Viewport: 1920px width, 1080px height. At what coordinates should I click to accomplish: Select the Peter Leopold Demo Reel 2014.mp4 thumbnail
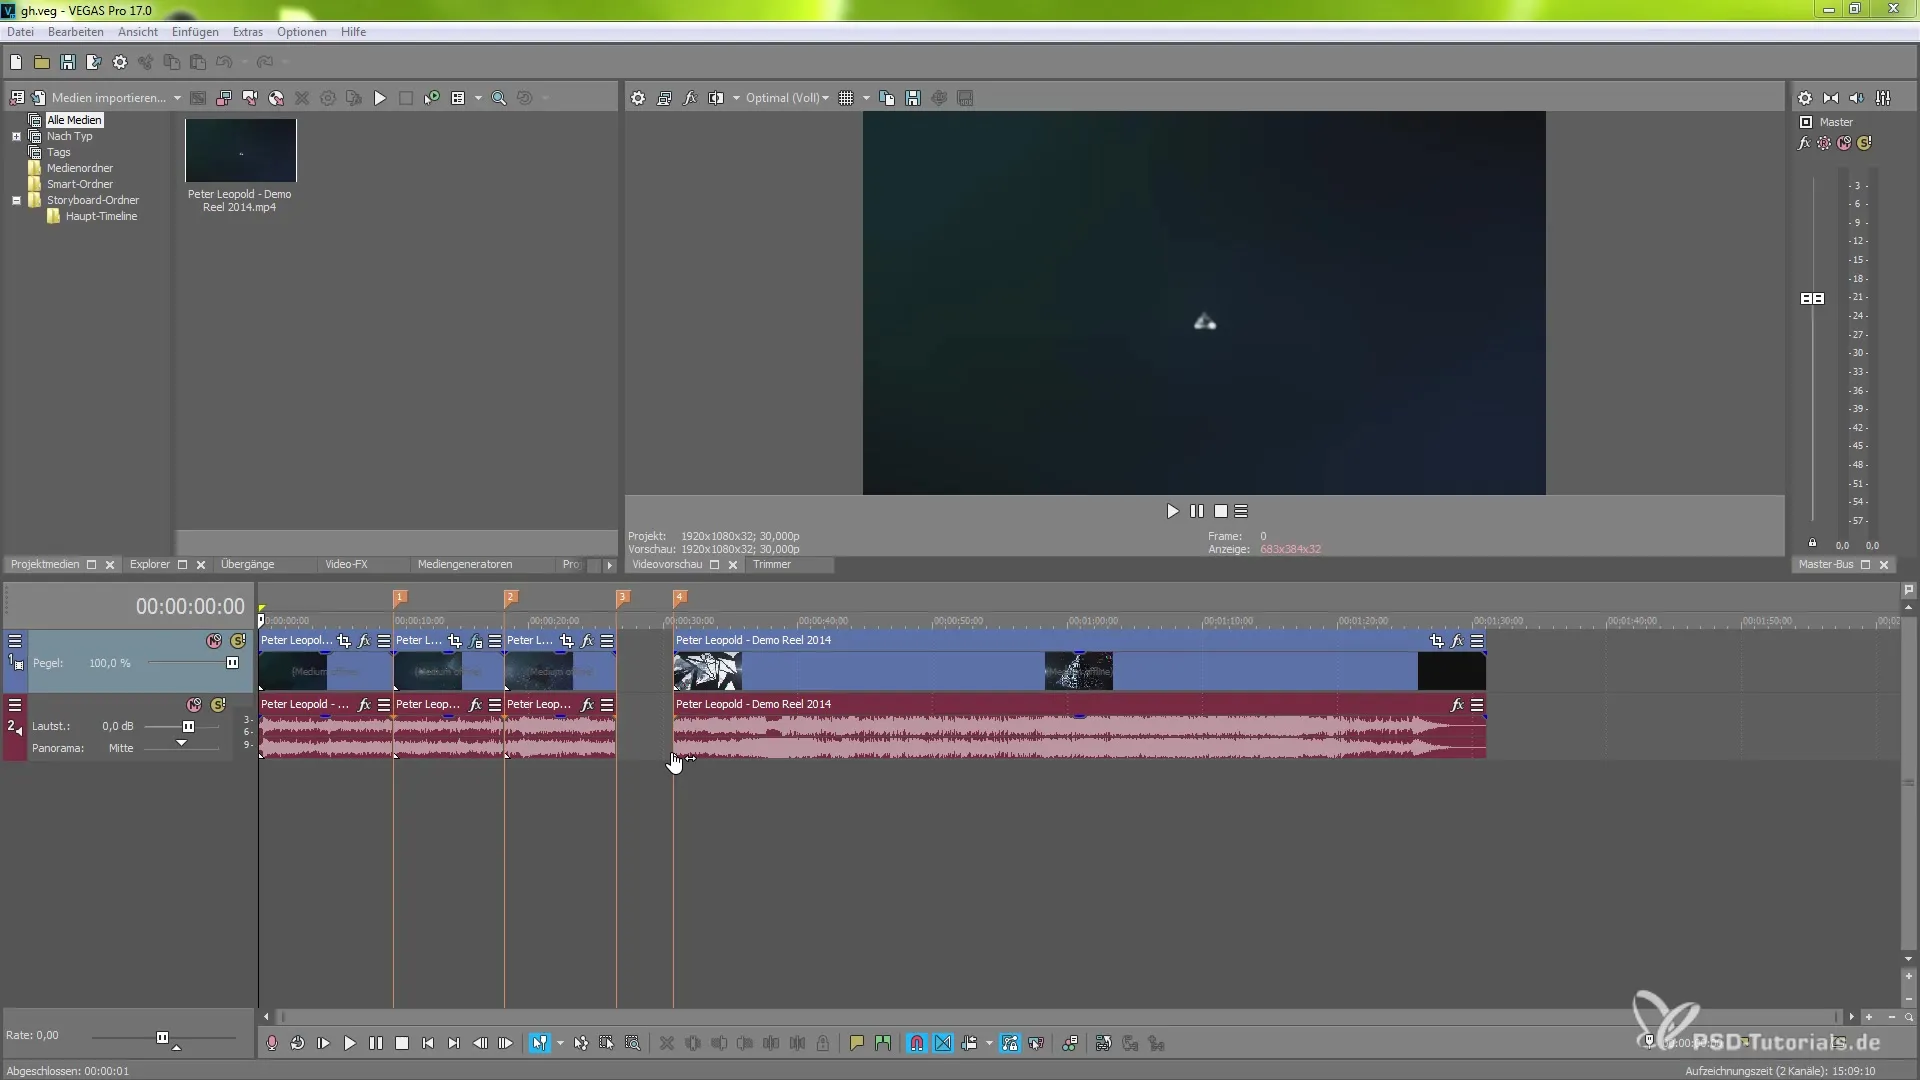click(240, 151)
